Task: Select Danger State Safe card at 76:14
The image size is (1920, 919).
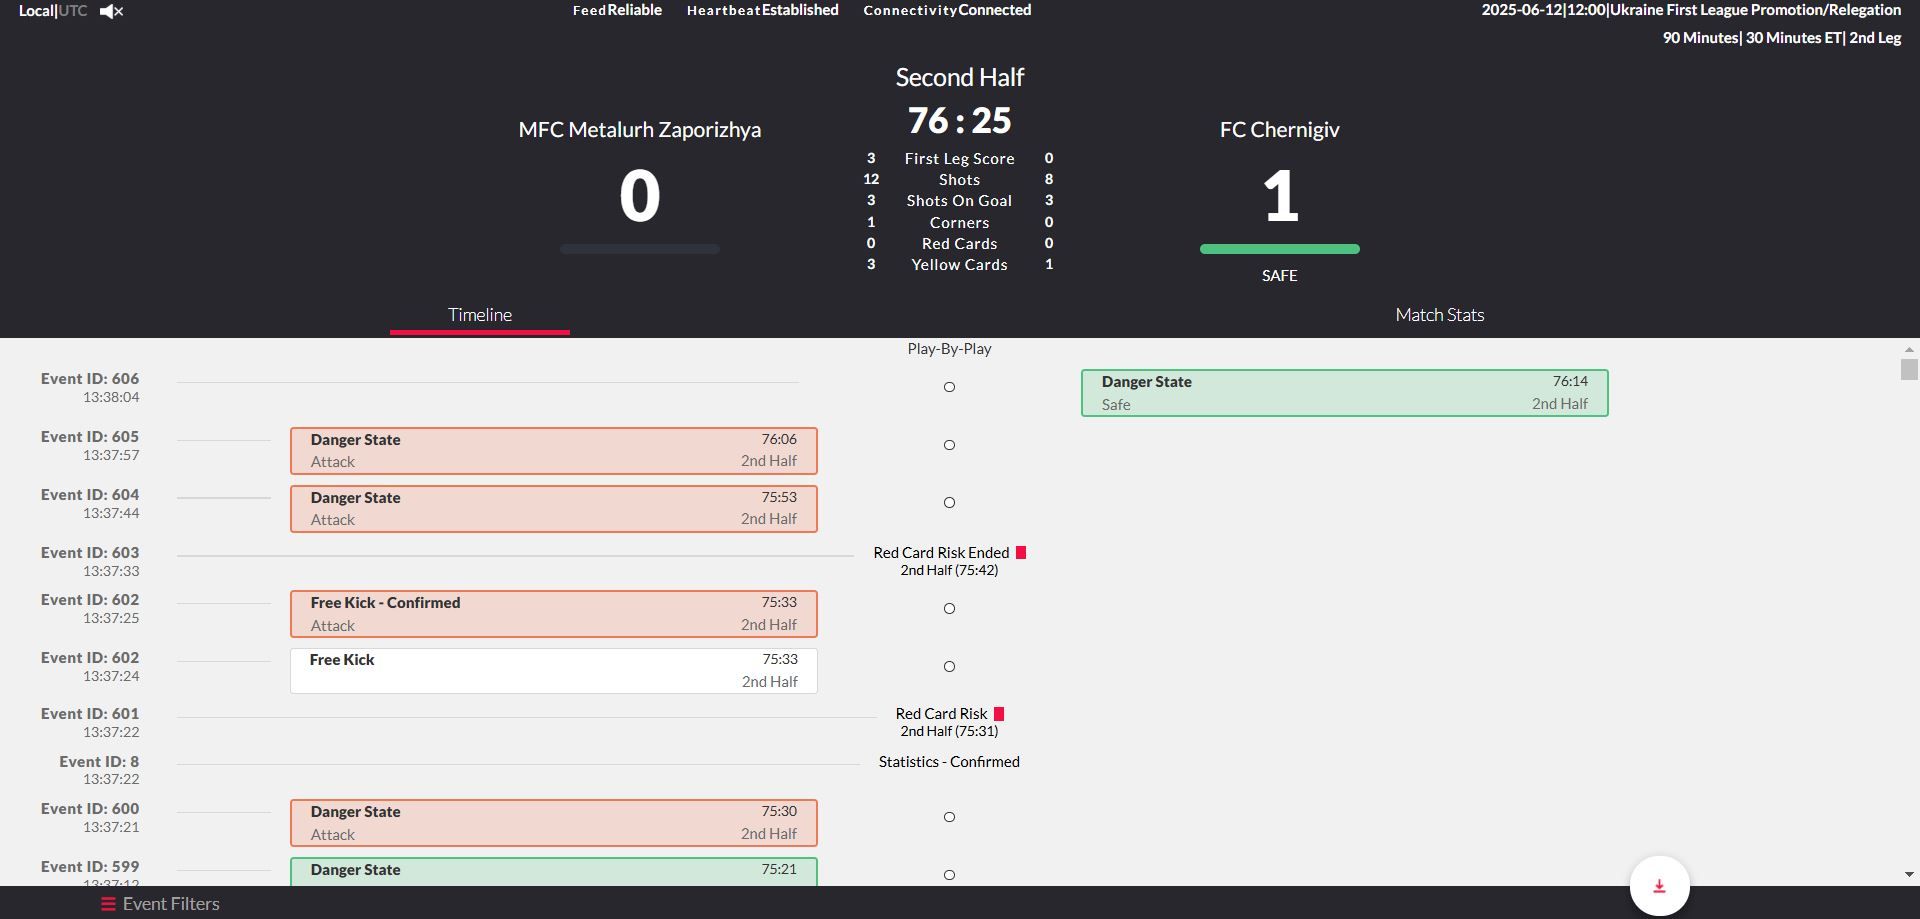Action: tap(1344, 393)
